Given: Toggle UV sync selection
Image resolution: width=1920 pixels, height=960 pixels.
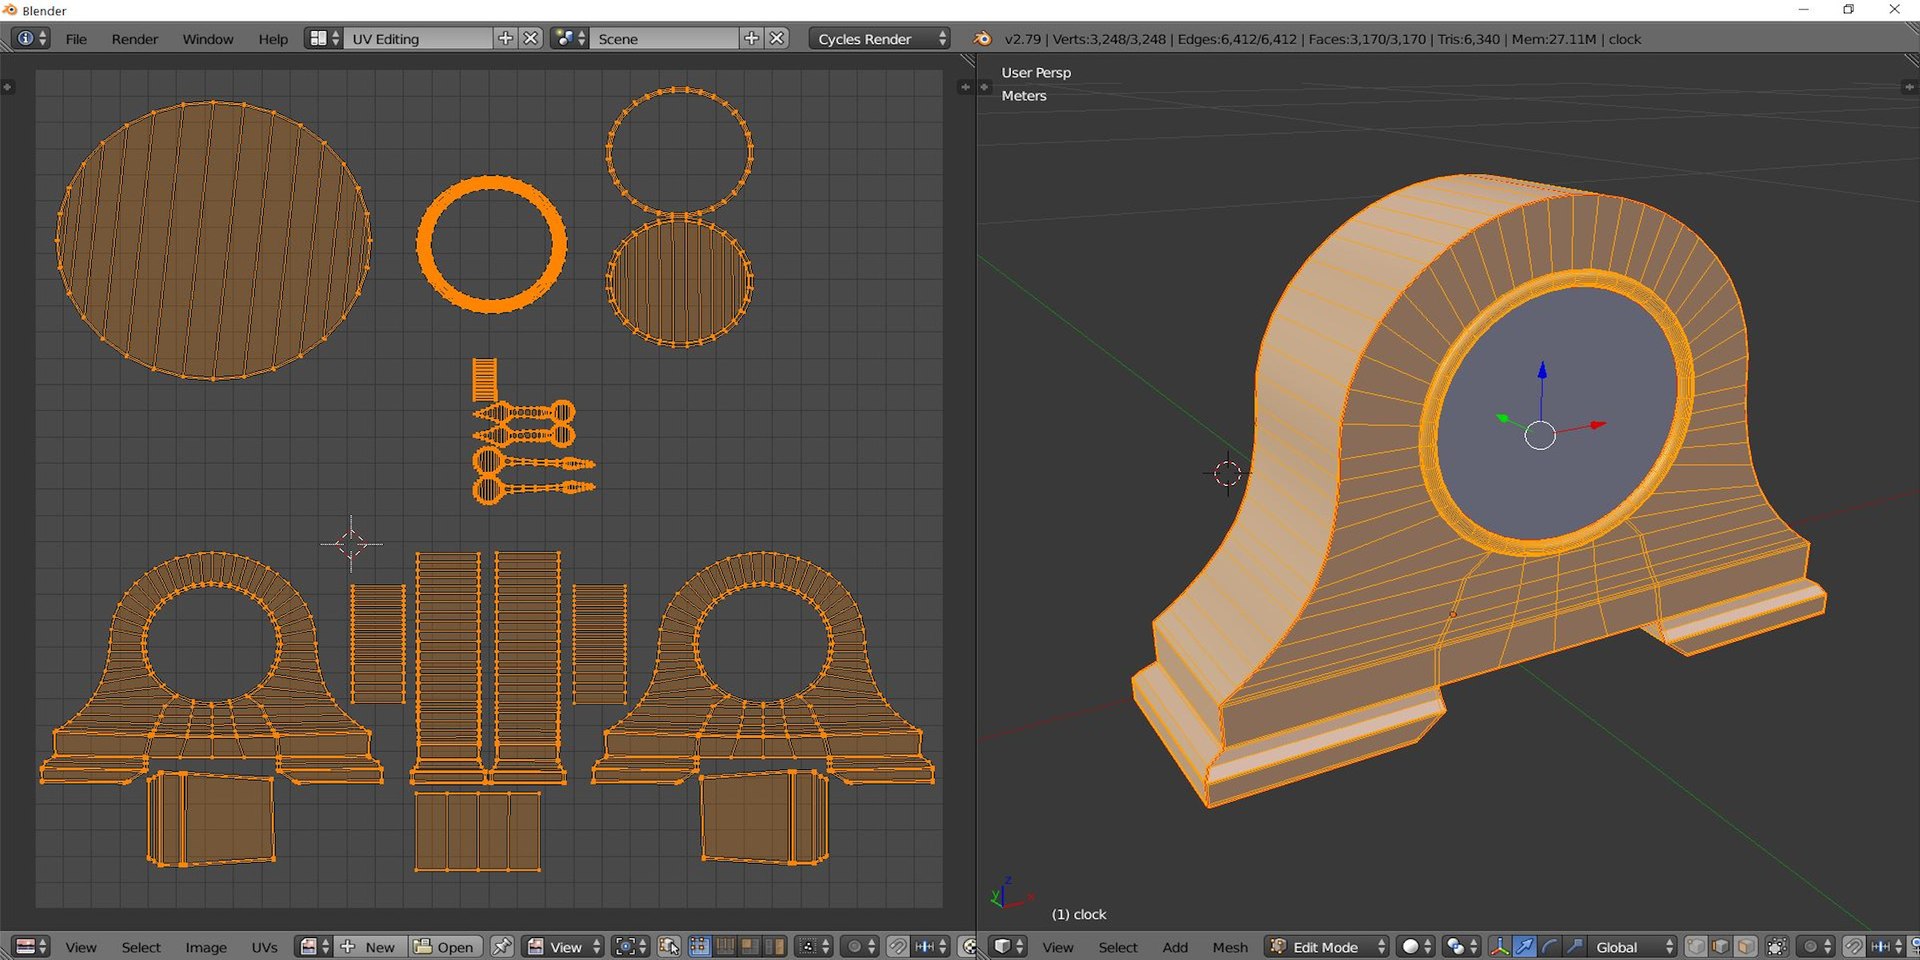Looking at the screenshot, I should tap(669, 947).
